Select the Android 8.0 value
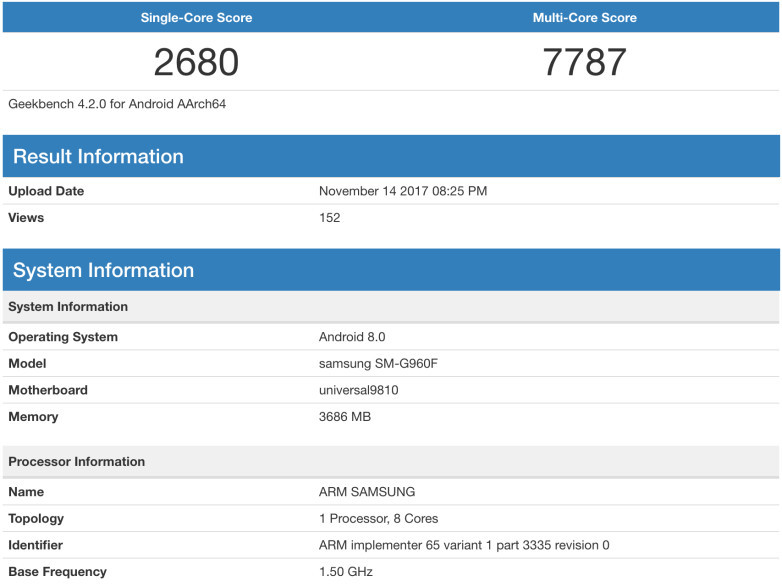Screen dimensions: 782x587 (x=352, y=337)
